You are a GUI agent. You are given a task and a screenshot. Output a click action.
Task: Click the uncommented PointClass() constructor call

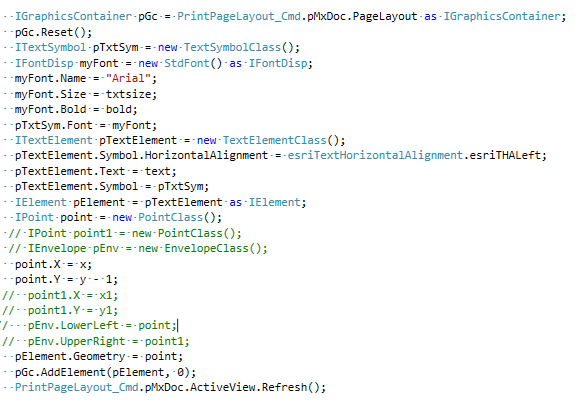tap(177, 217)
